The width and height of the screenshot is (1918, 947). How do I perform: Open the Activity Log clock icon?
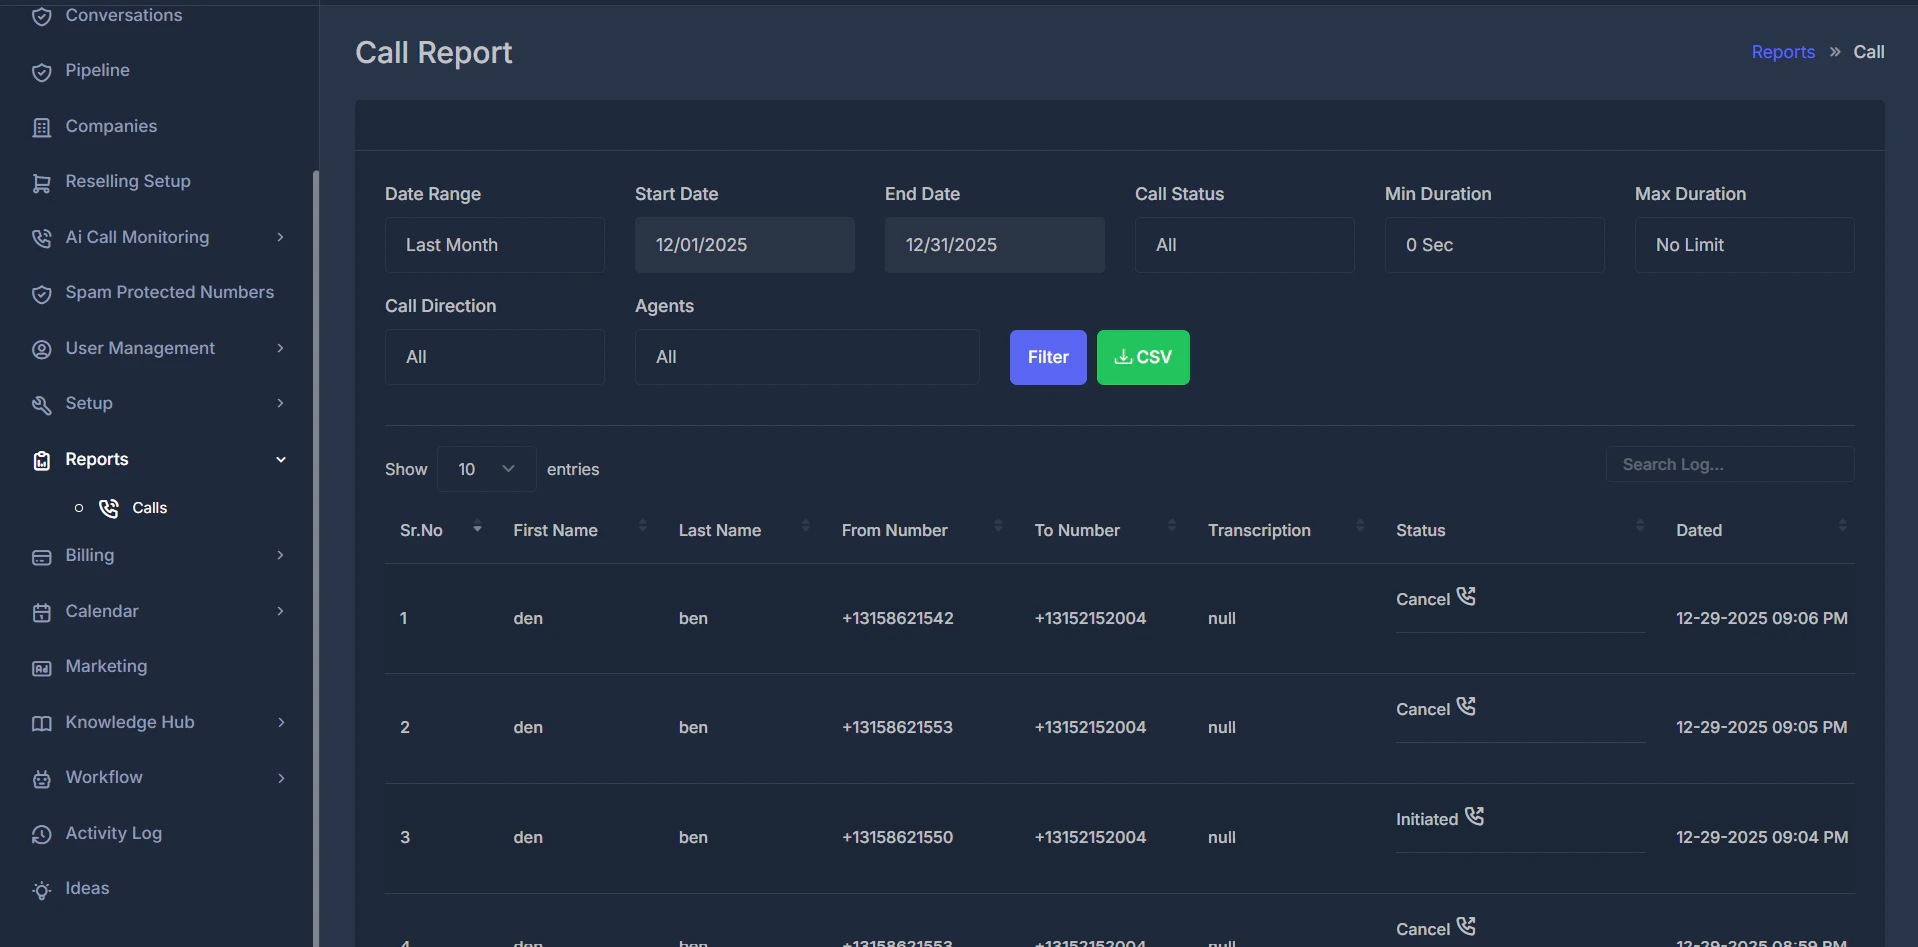tap(41, 833)
